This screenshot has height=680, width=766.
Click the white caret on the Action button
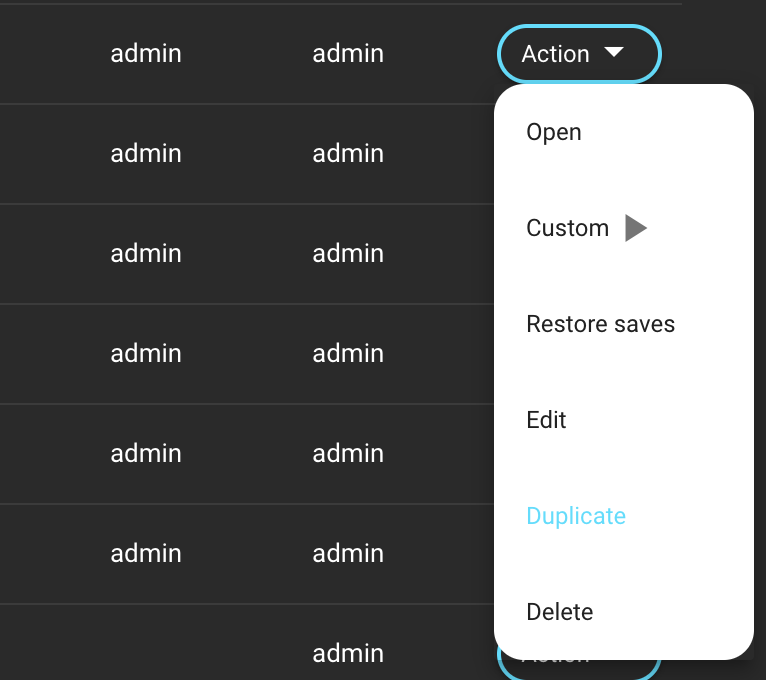(x=614, y=52)
